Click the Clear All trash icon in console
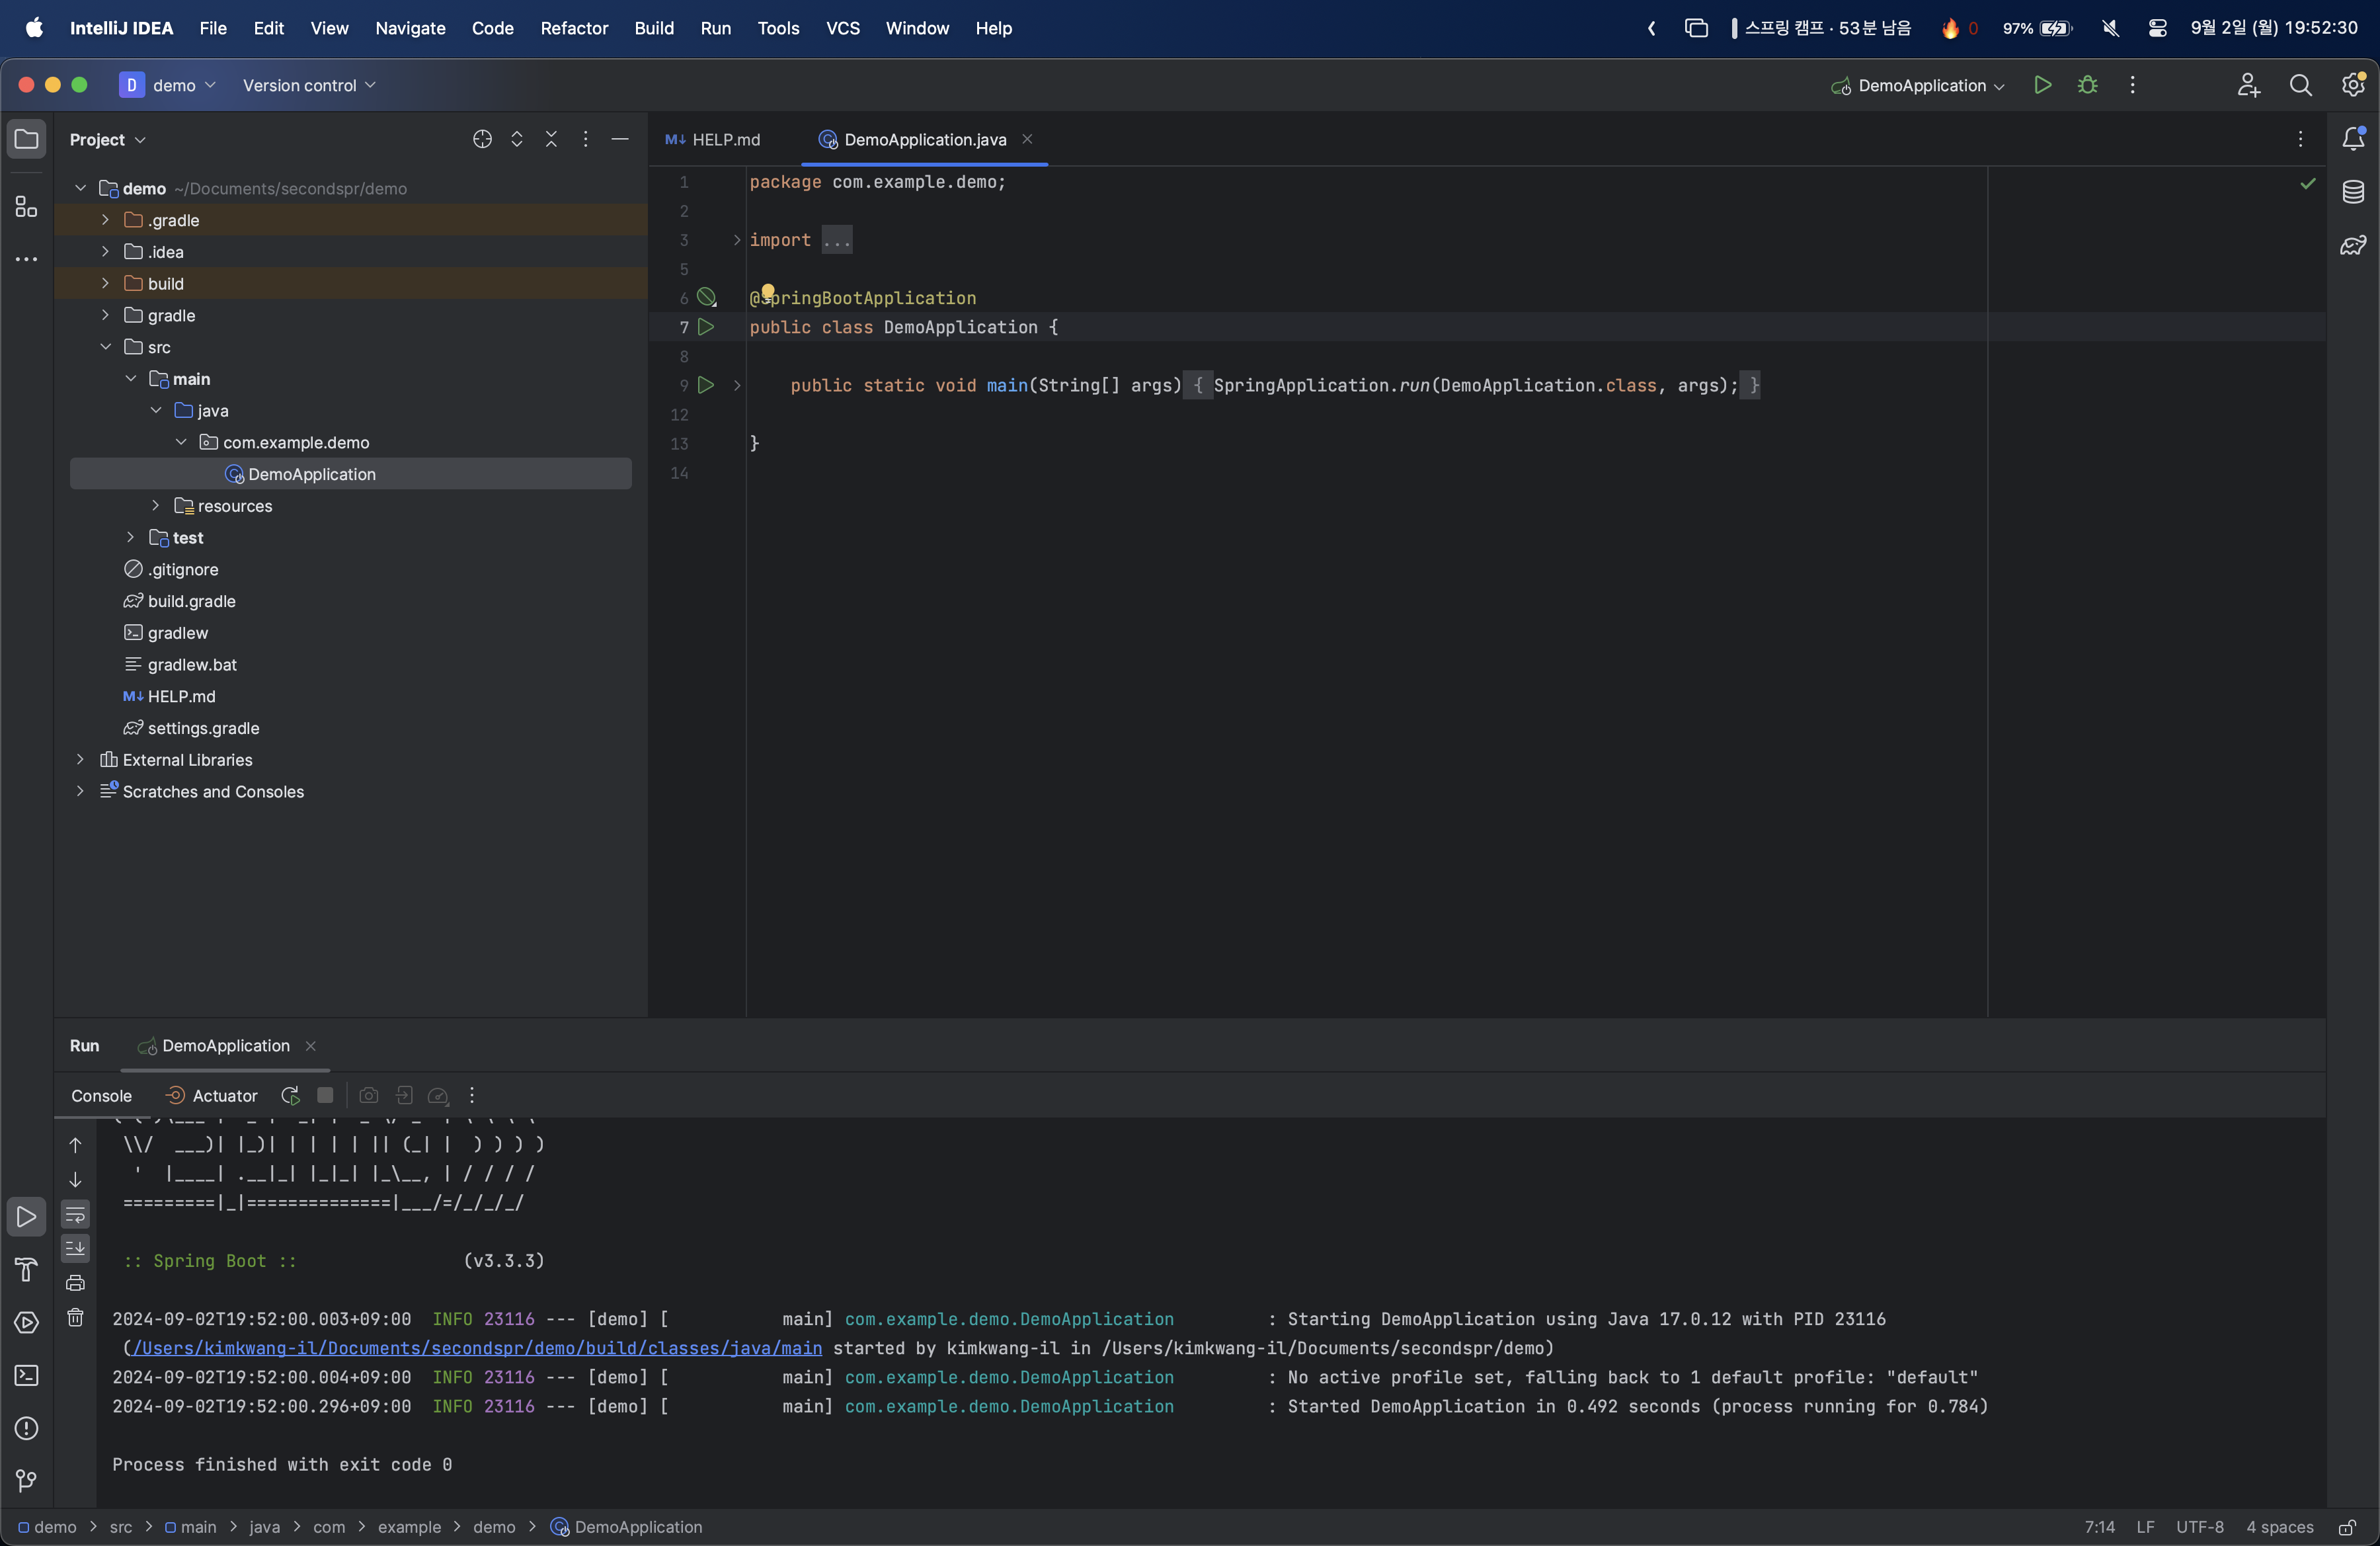 click(x=75, y=1317)
